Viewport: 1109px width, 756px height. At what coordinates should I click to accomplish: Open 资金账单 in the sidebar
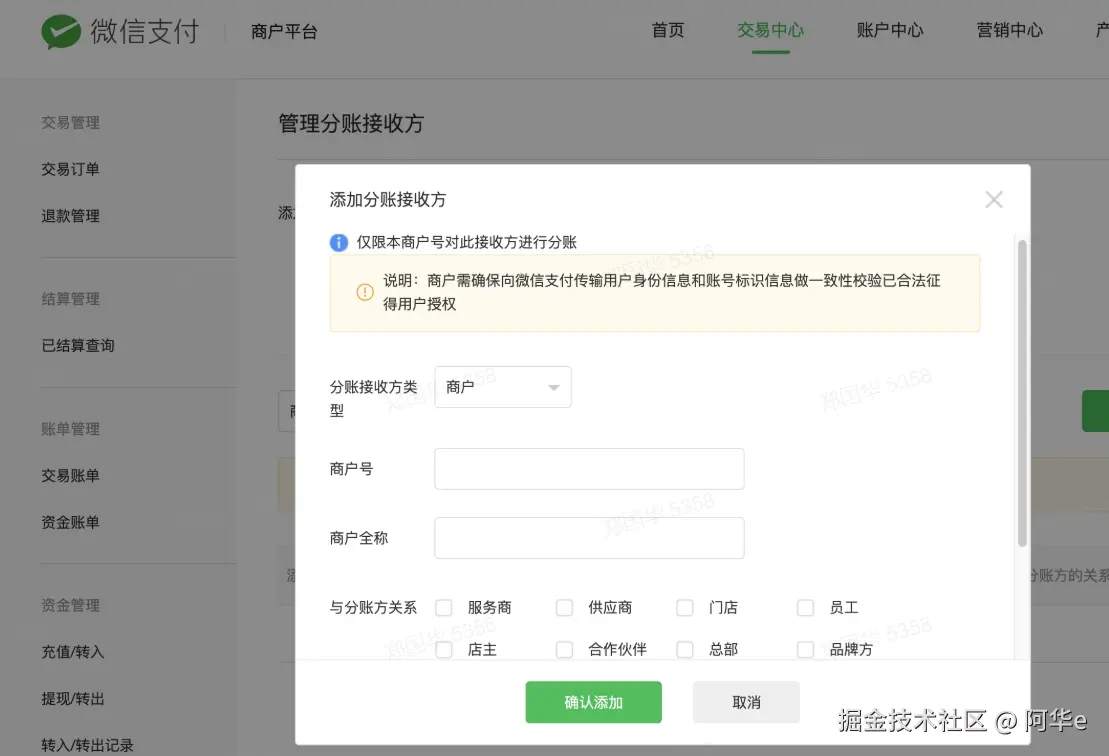[x=70, y=522]
